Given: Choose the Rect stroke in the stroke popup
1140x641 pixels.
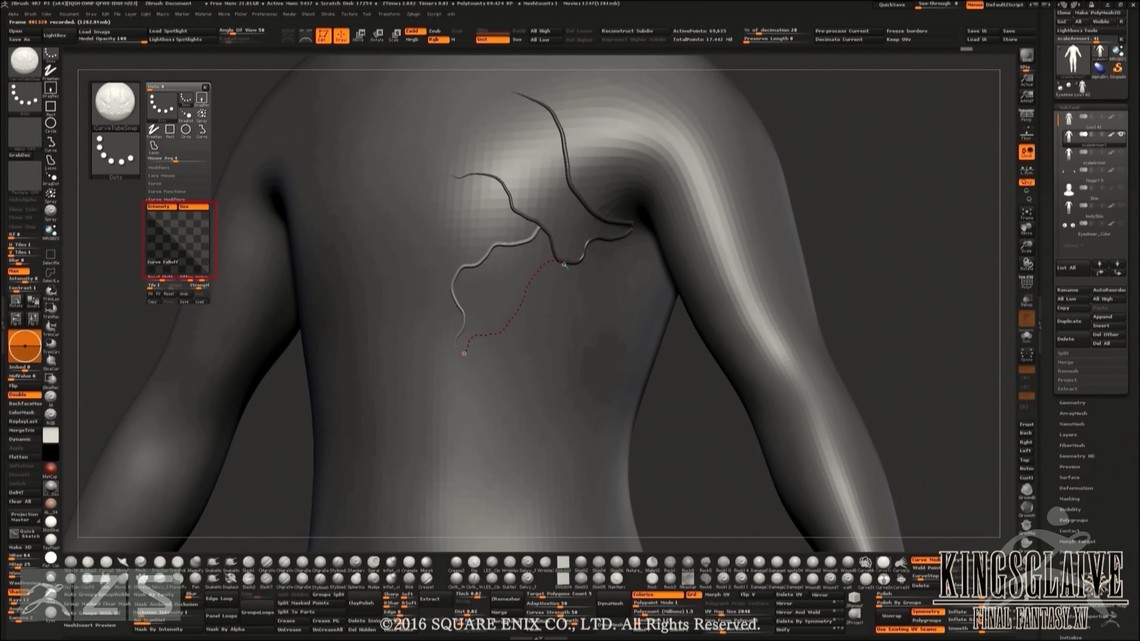Looking at the screenshot, I should pos(170,130).
